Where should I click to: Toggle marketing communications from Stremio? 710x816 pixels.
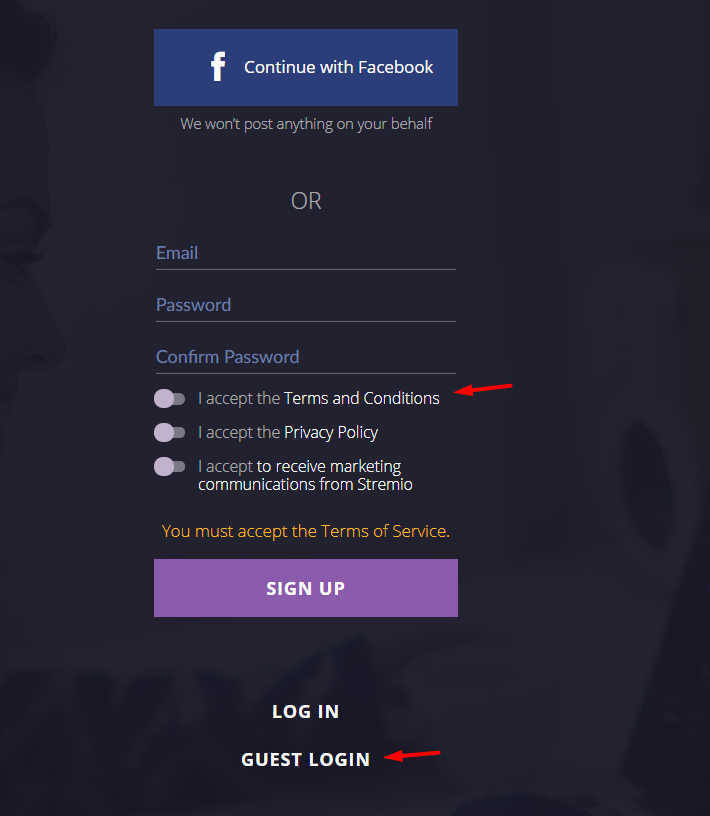coord(170,466)
